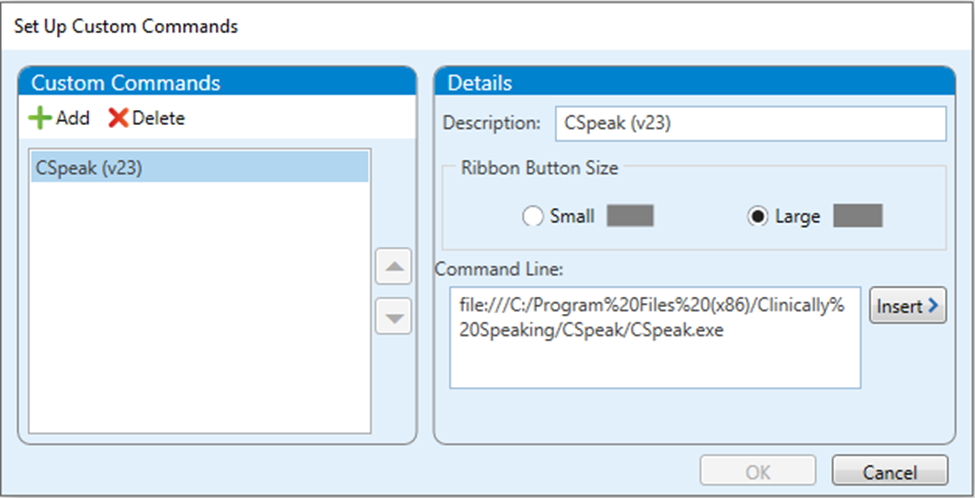Select the Small ribbon button size

point(533,217)
